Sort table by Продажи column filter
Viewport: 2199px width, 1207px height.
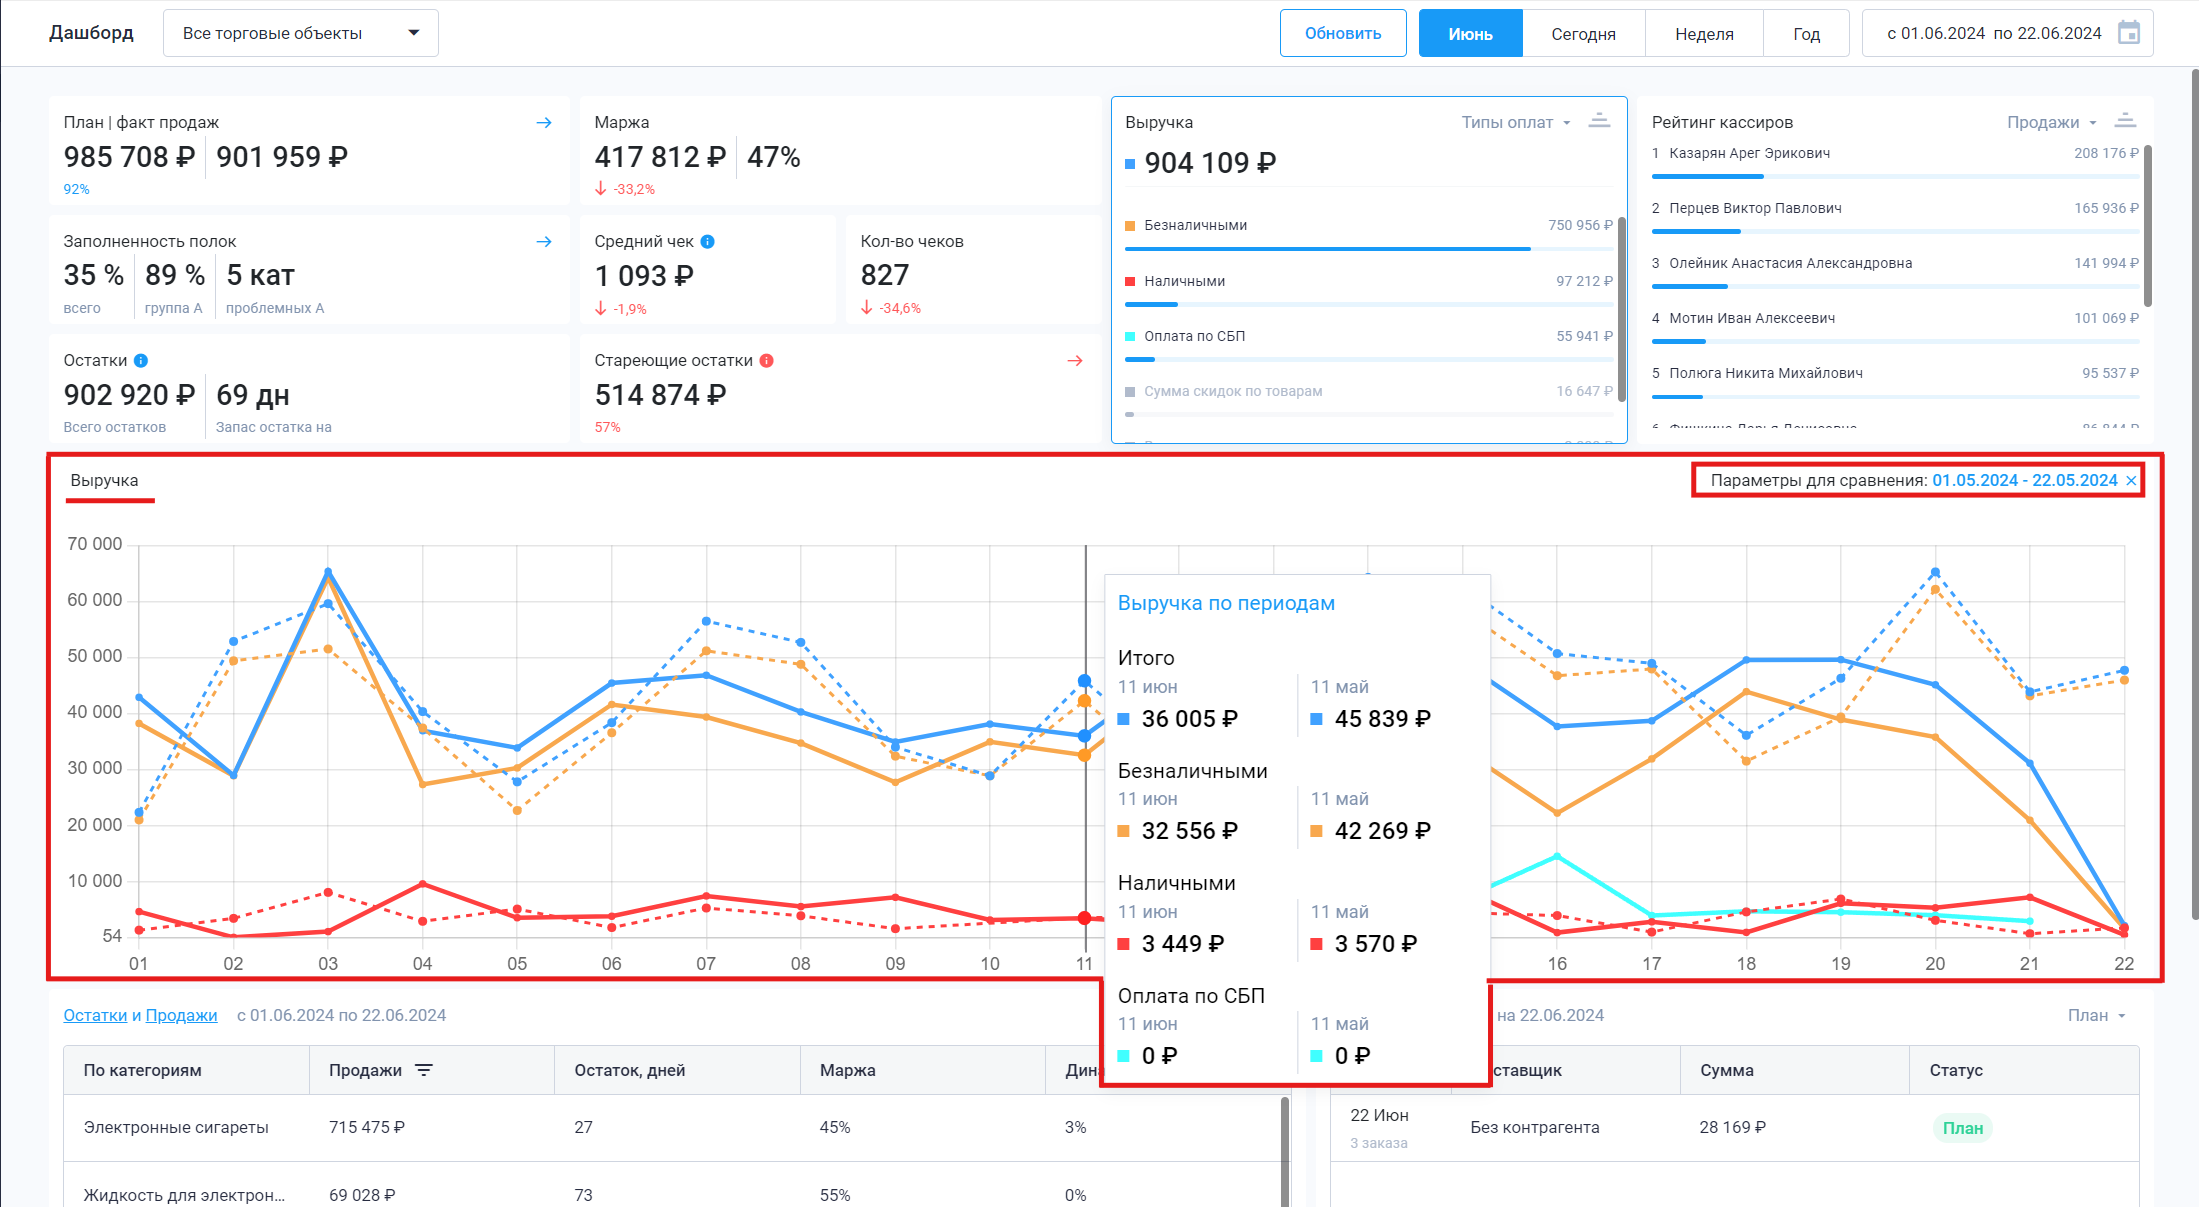pyautogui.click(x=424, y=1070)
